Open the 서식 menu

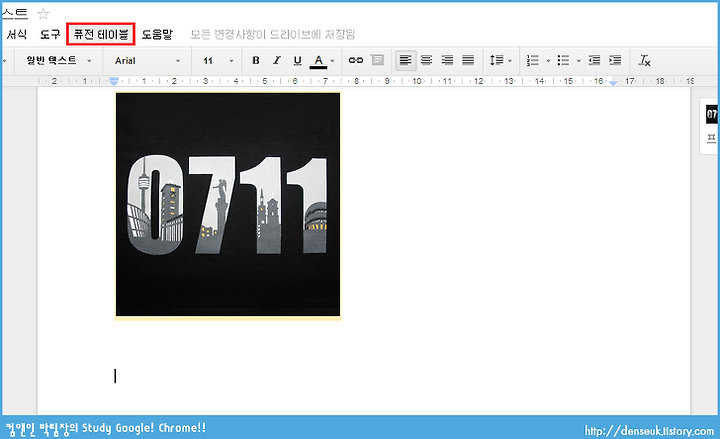17,34
